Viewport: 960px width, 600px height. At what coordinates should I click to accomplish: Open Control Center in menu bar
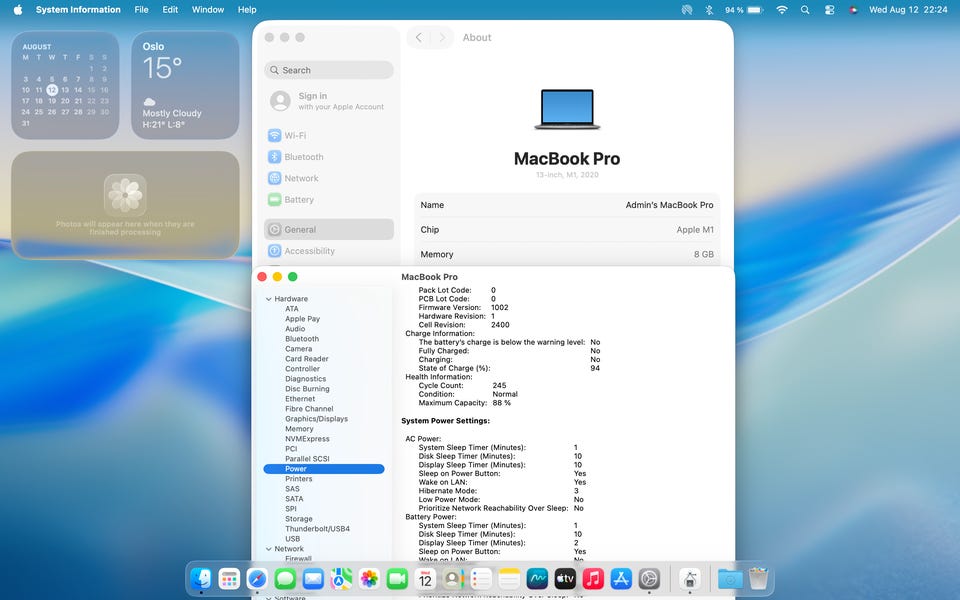tap(830, 10)
